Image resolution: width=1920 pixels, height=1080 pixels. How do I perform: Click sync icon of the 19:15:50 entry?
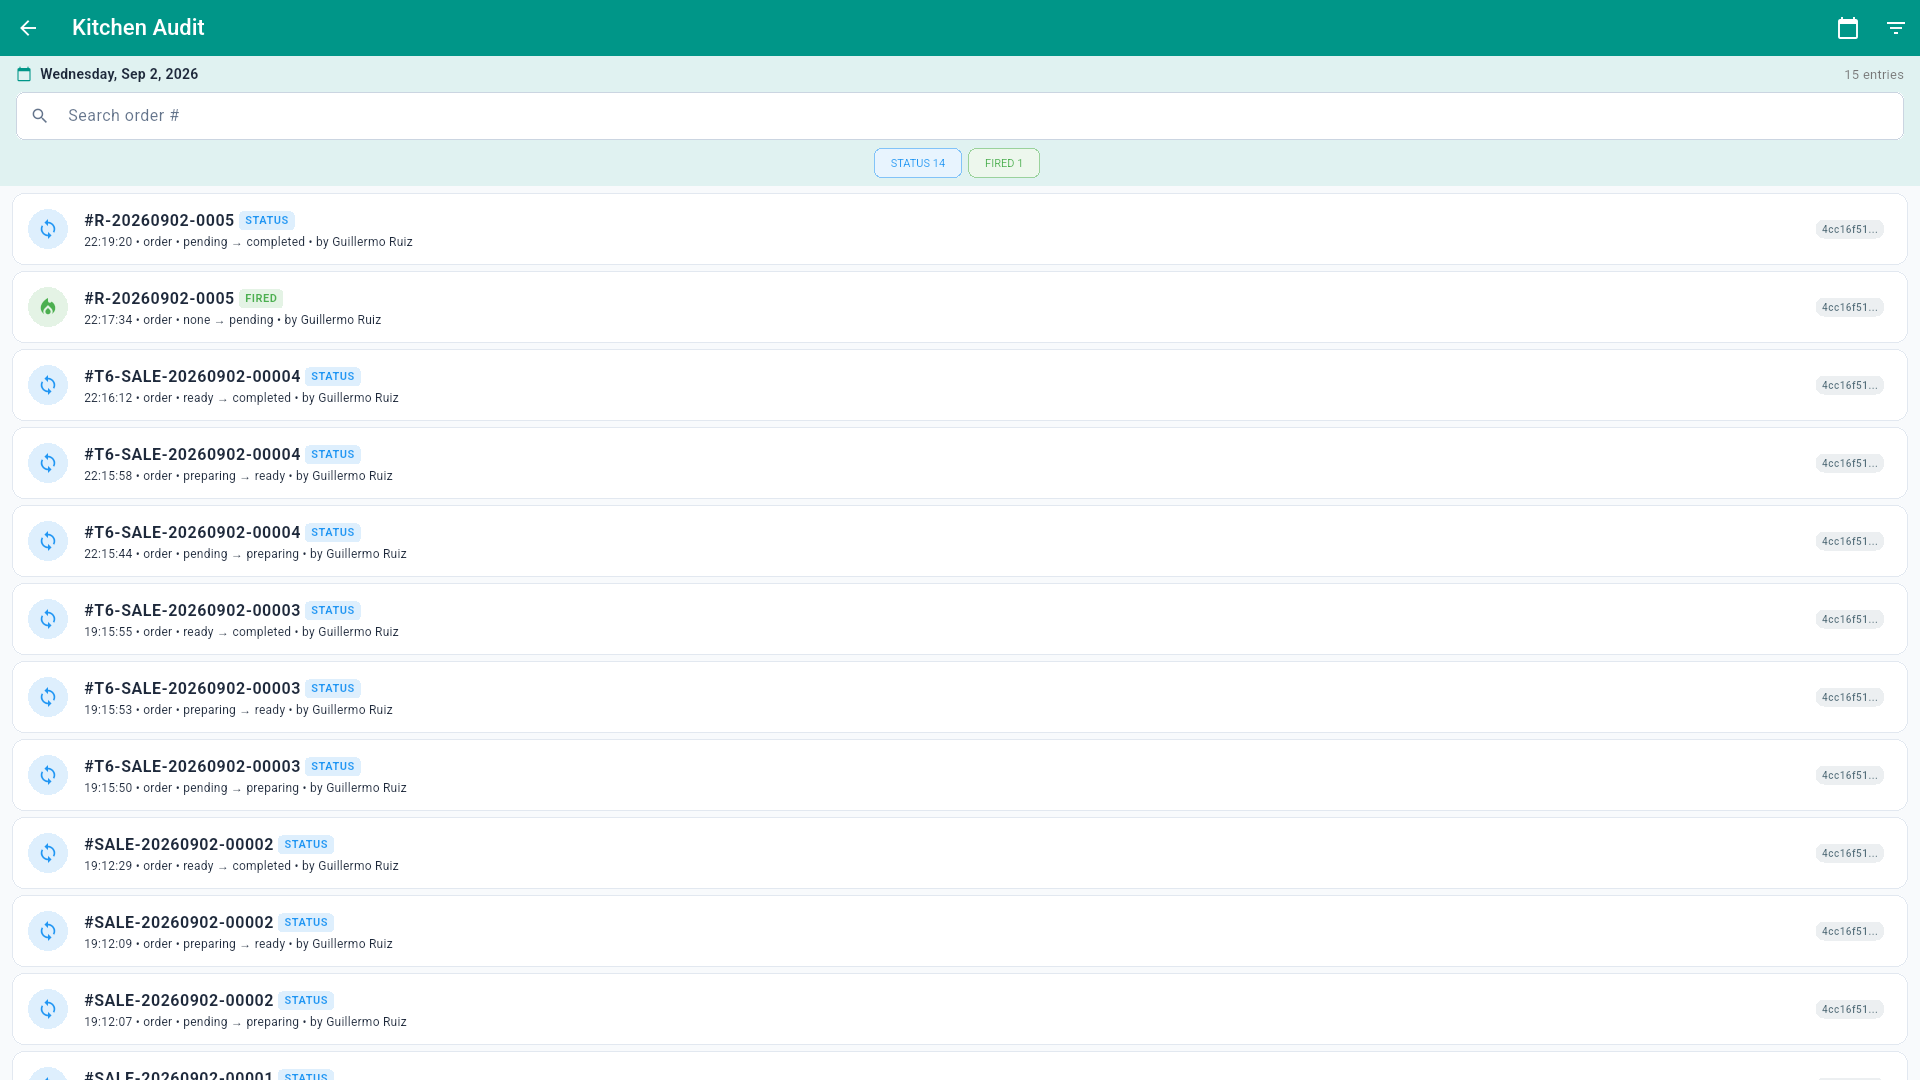(48, 775)
